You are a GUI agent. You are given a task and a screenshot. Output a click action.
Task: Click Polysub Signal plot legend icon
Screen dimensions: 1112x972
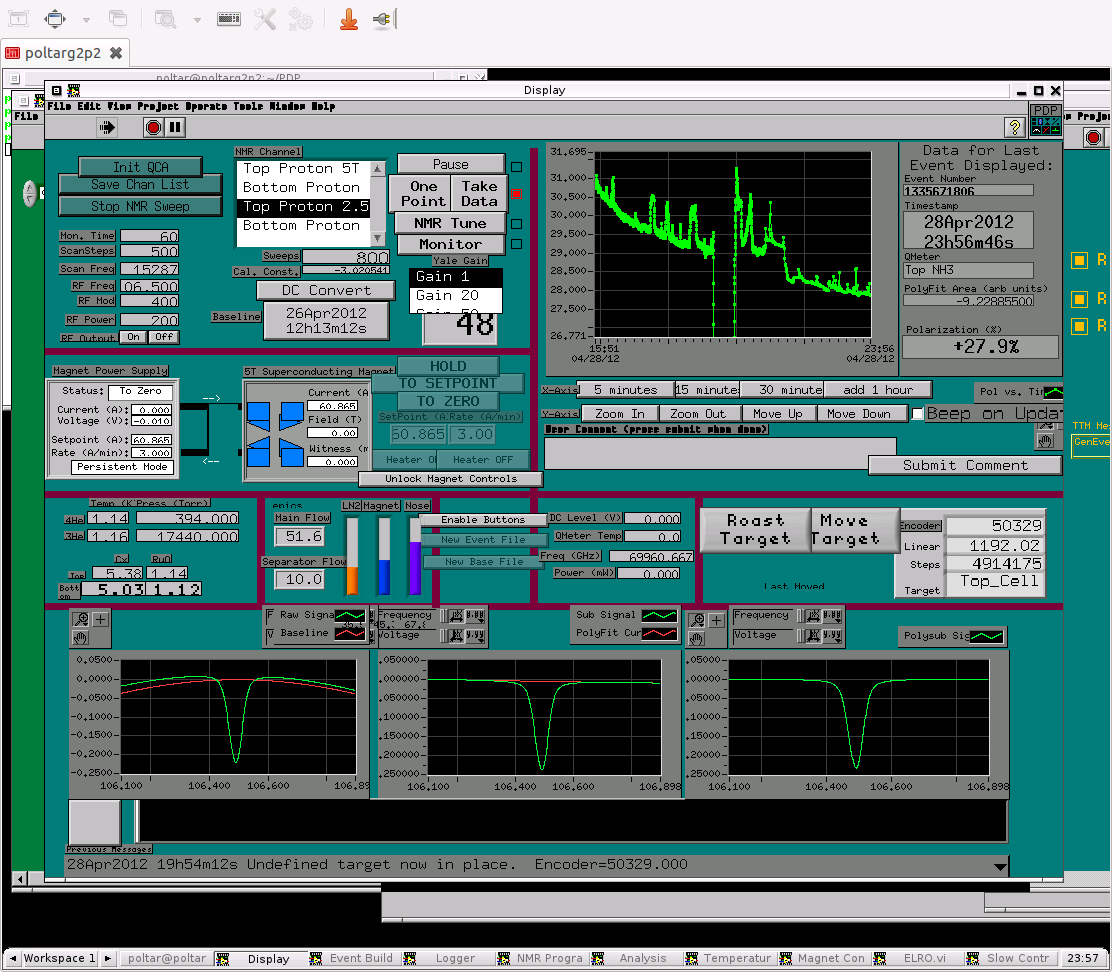click(x=986, y=637)
